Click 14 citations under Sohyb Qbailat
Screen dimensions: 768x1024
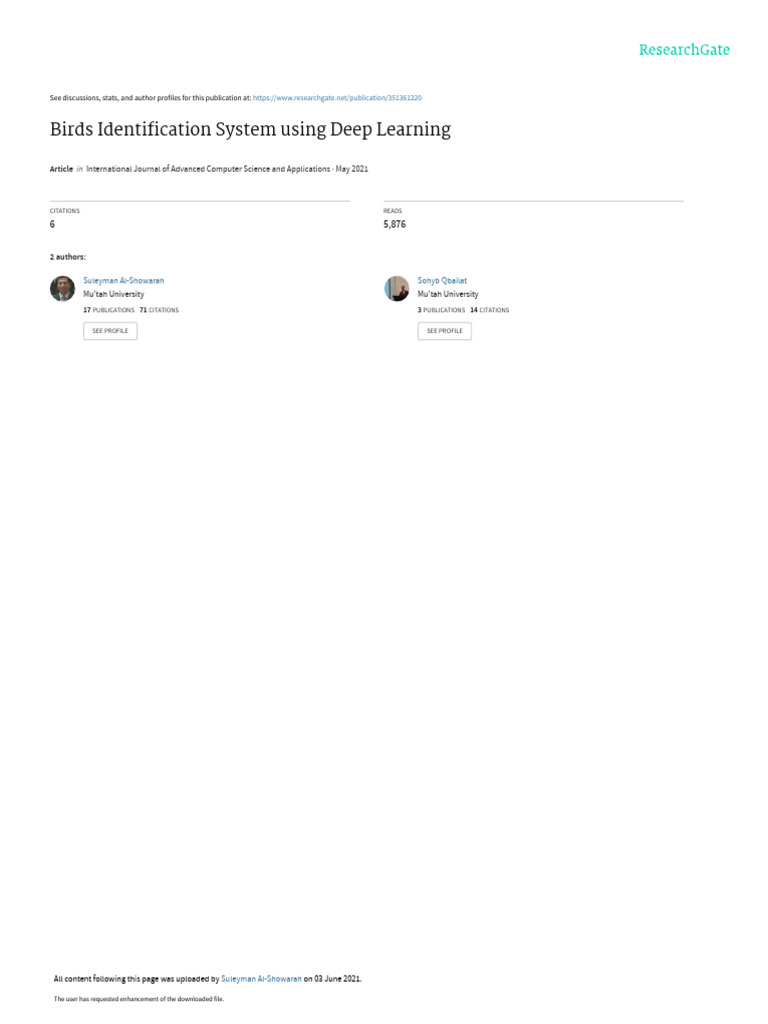click(489, 310)
